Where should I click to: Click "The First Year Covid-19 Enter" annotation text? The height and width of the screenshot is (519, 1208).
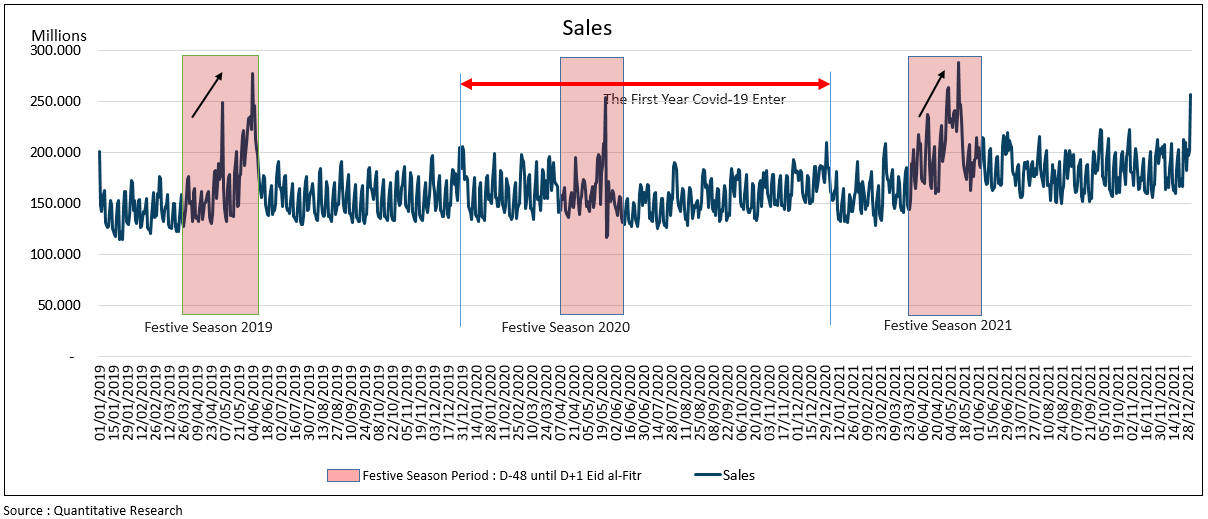[x=694, y=99]
